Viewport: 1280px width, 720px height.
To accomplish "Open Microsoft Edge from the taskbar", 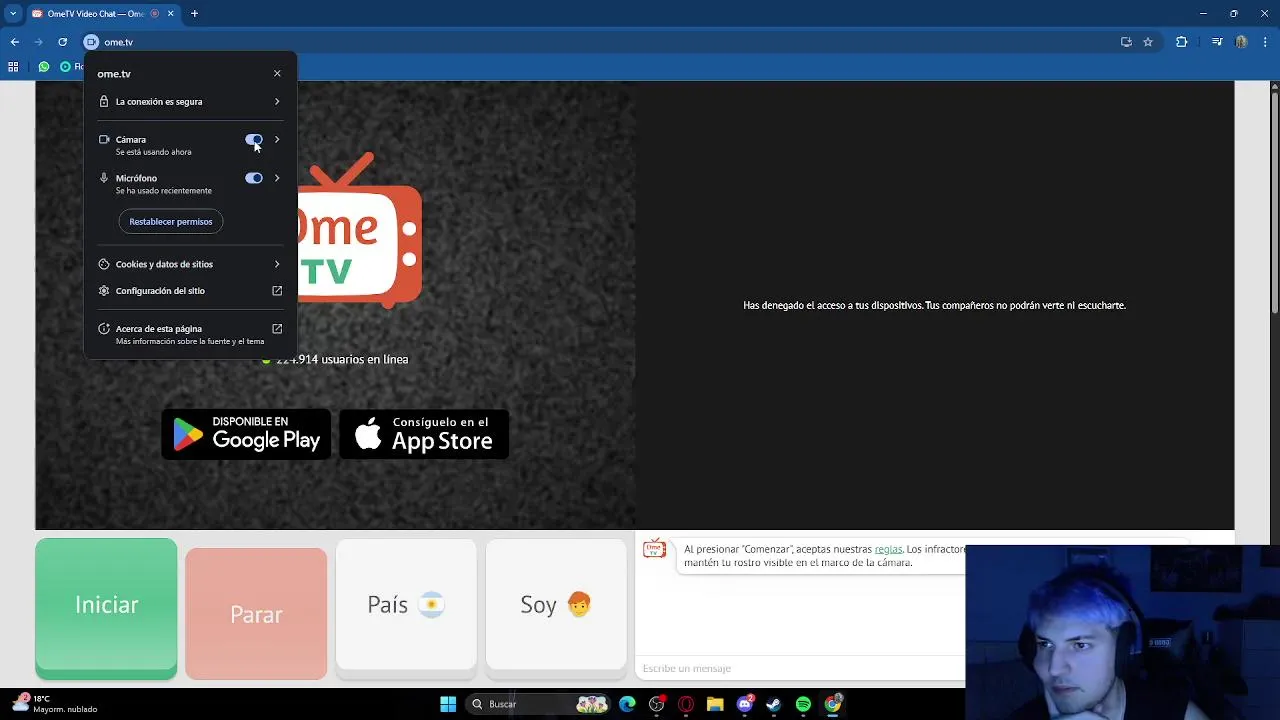I will (x=627, y=704).
